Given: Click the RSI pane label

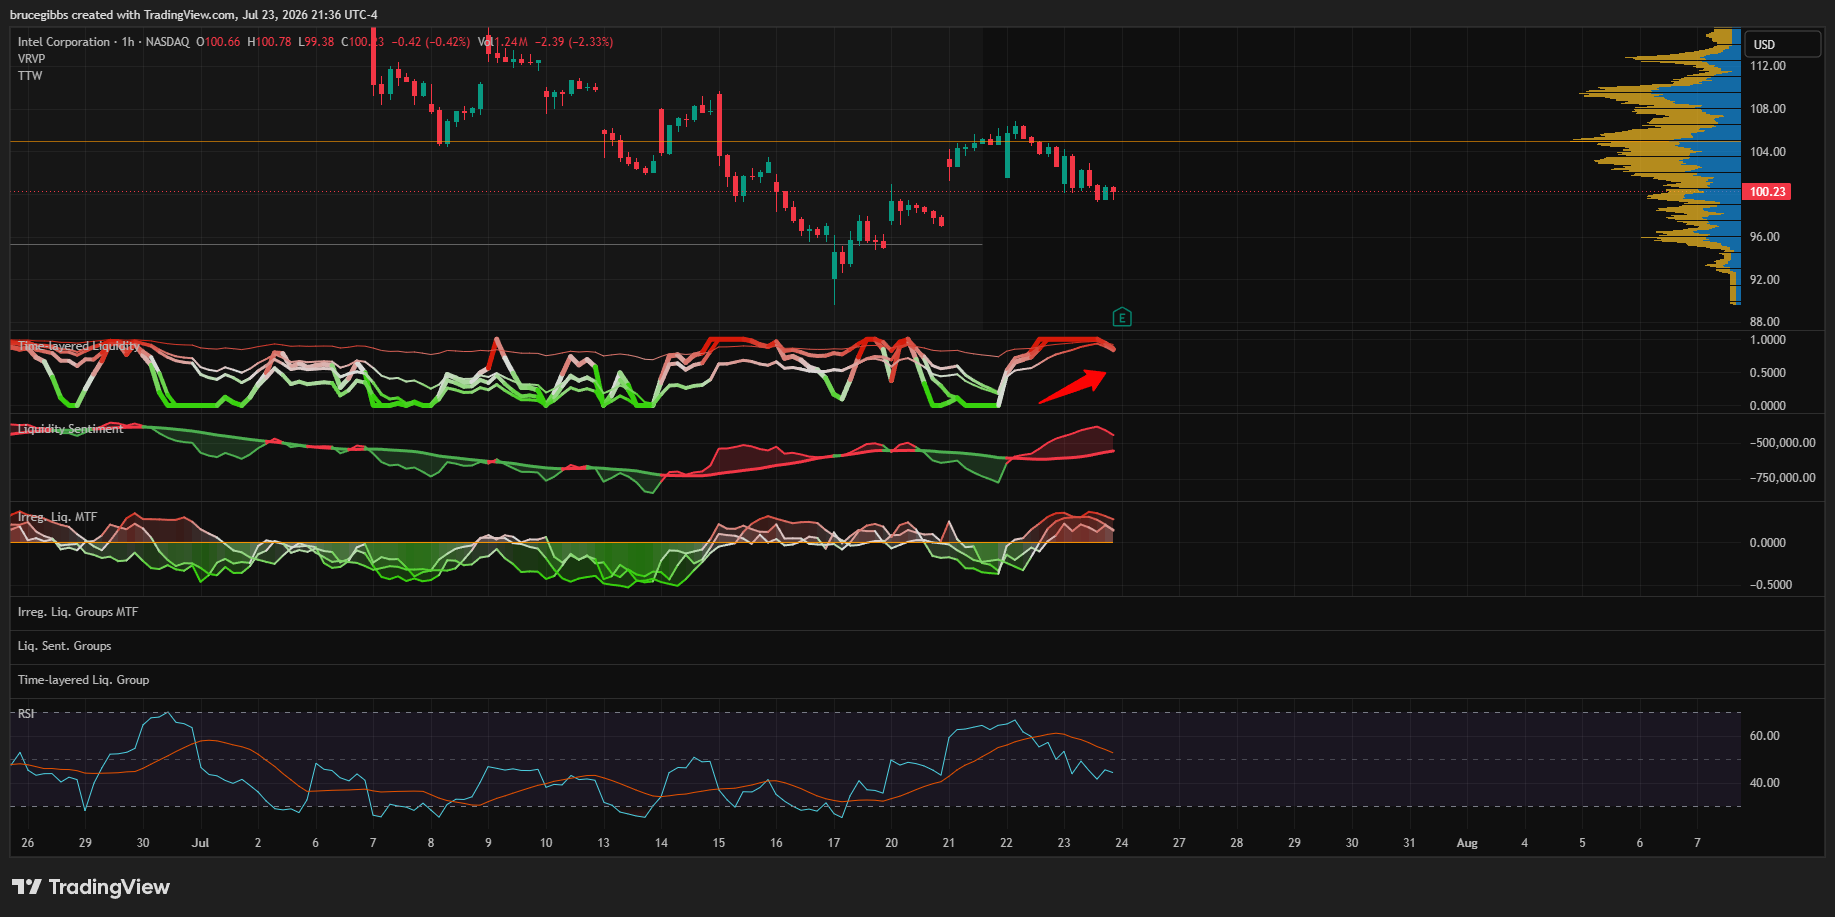Looking at the screenshot, I should 26,714.
